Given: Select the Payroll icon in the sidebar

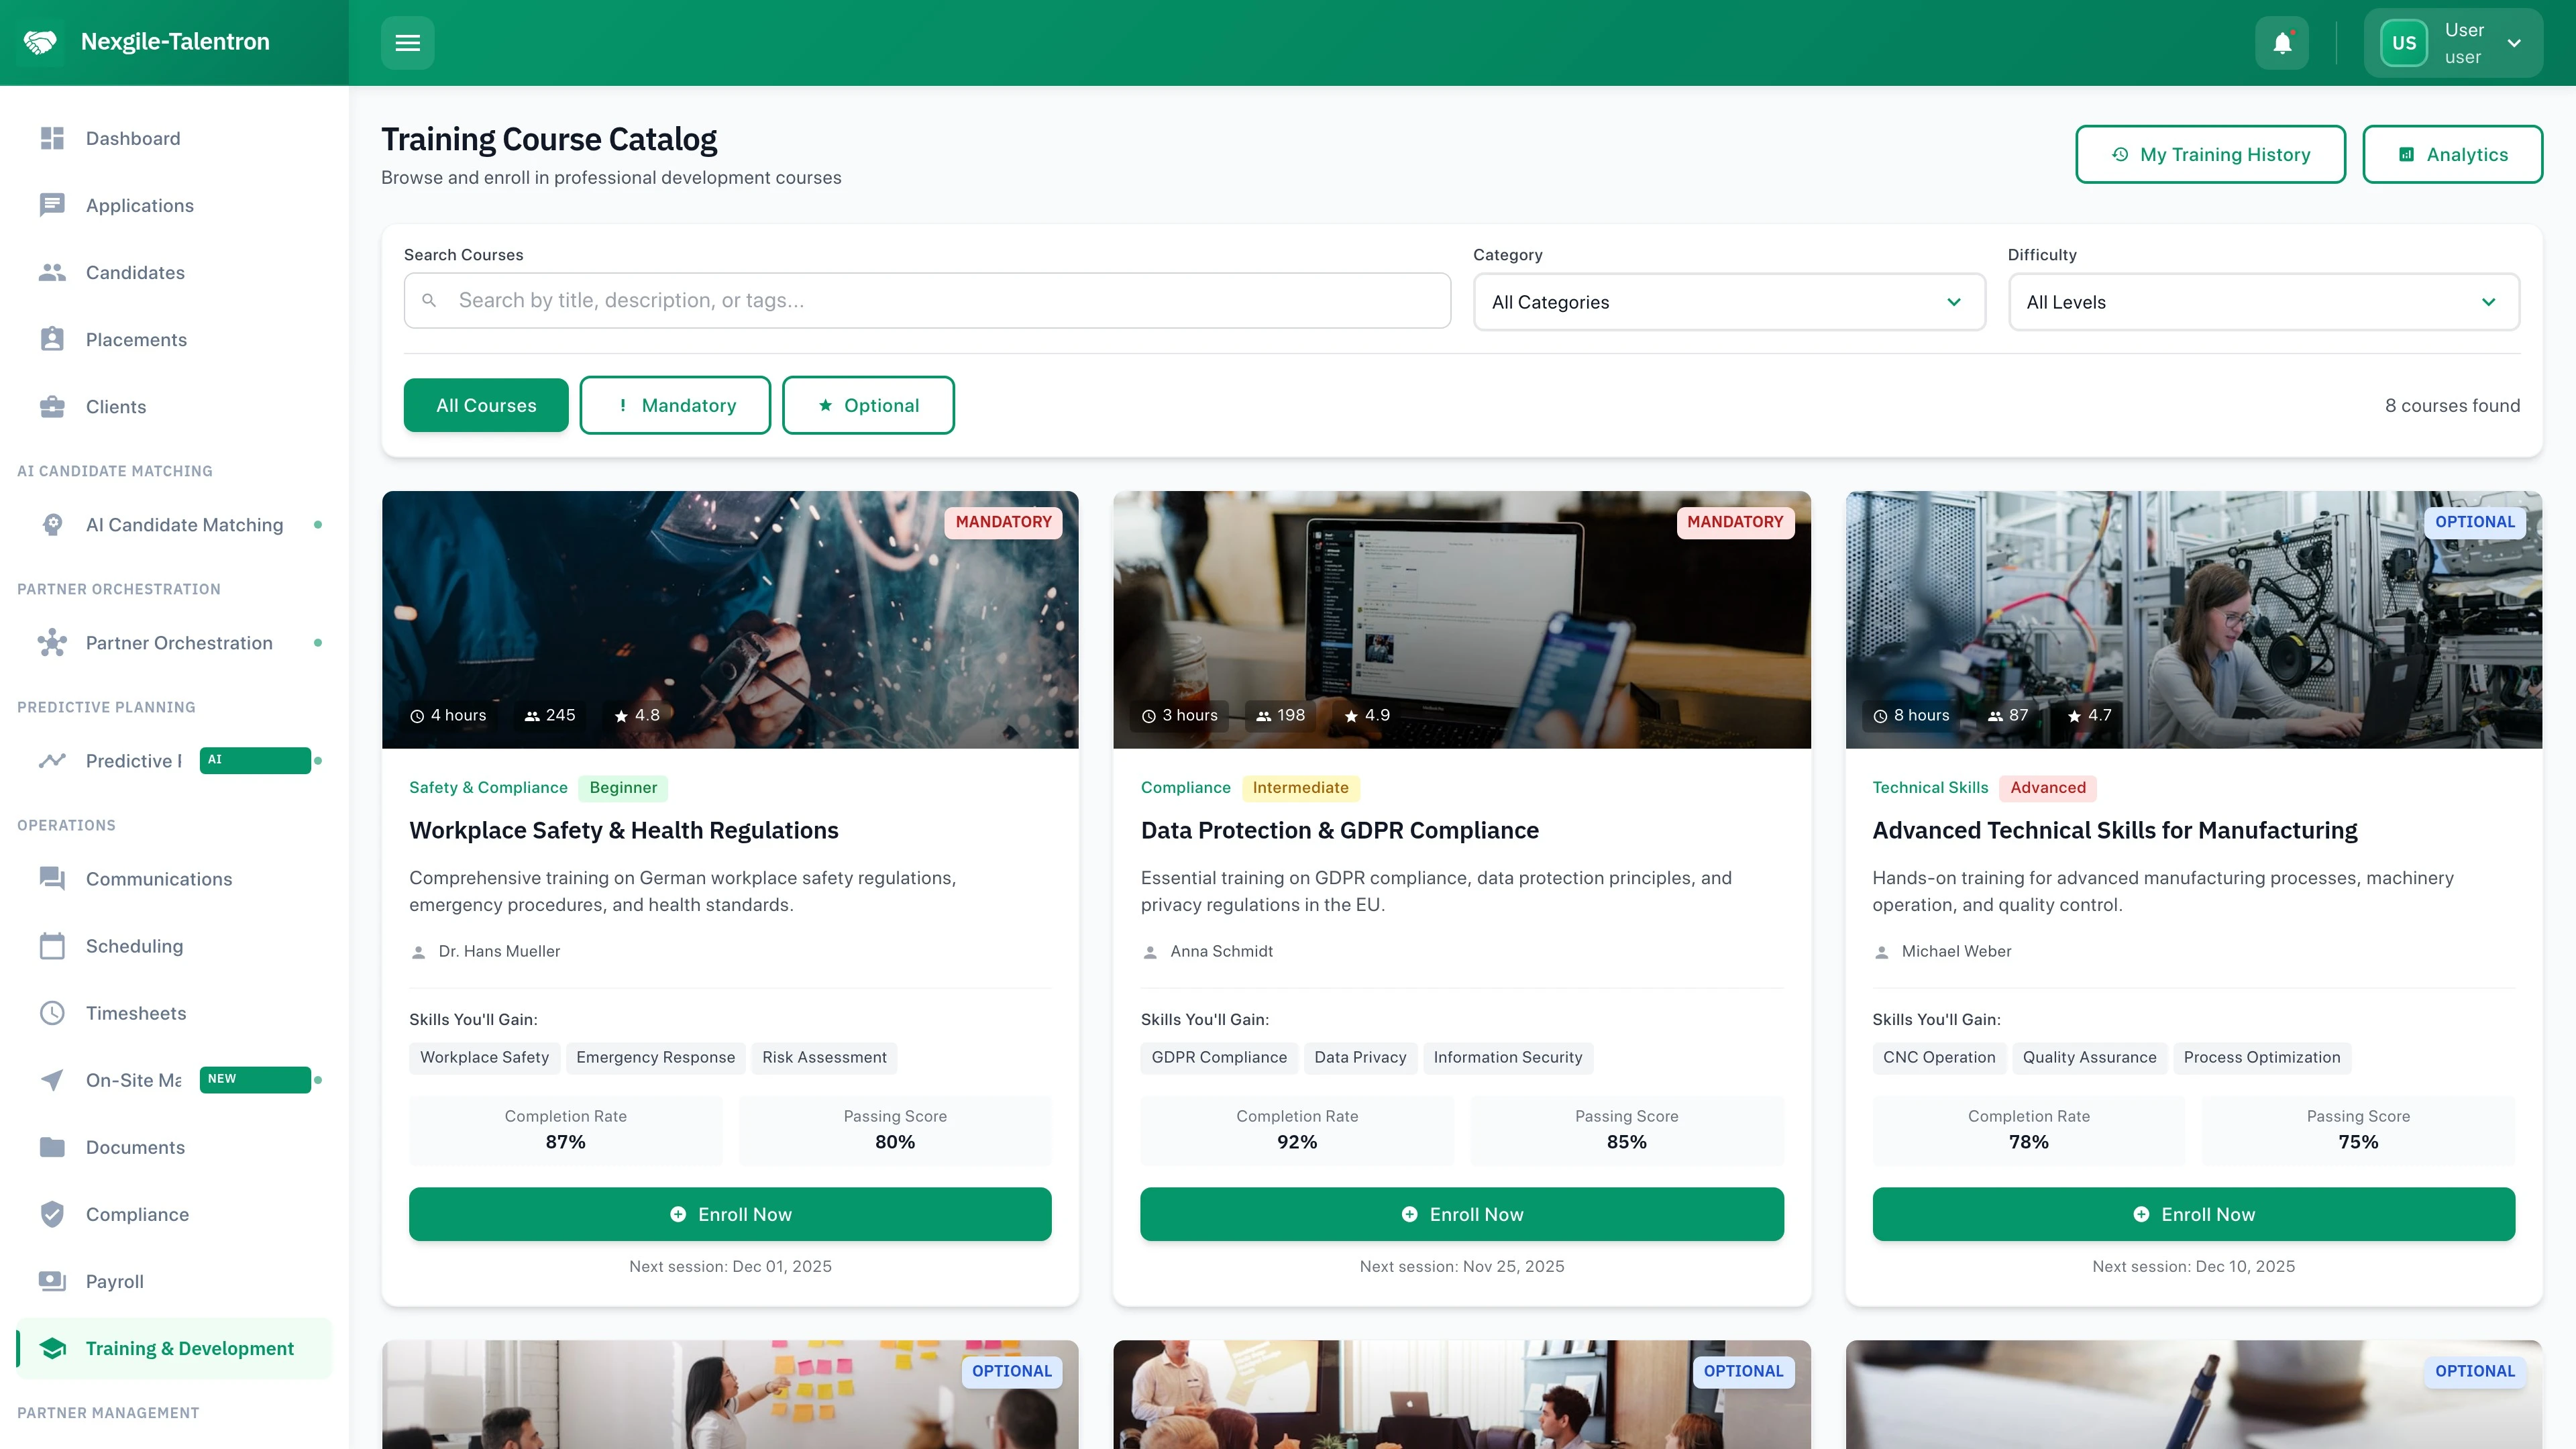Looking at the screenshot, I should coord(51,1281).
